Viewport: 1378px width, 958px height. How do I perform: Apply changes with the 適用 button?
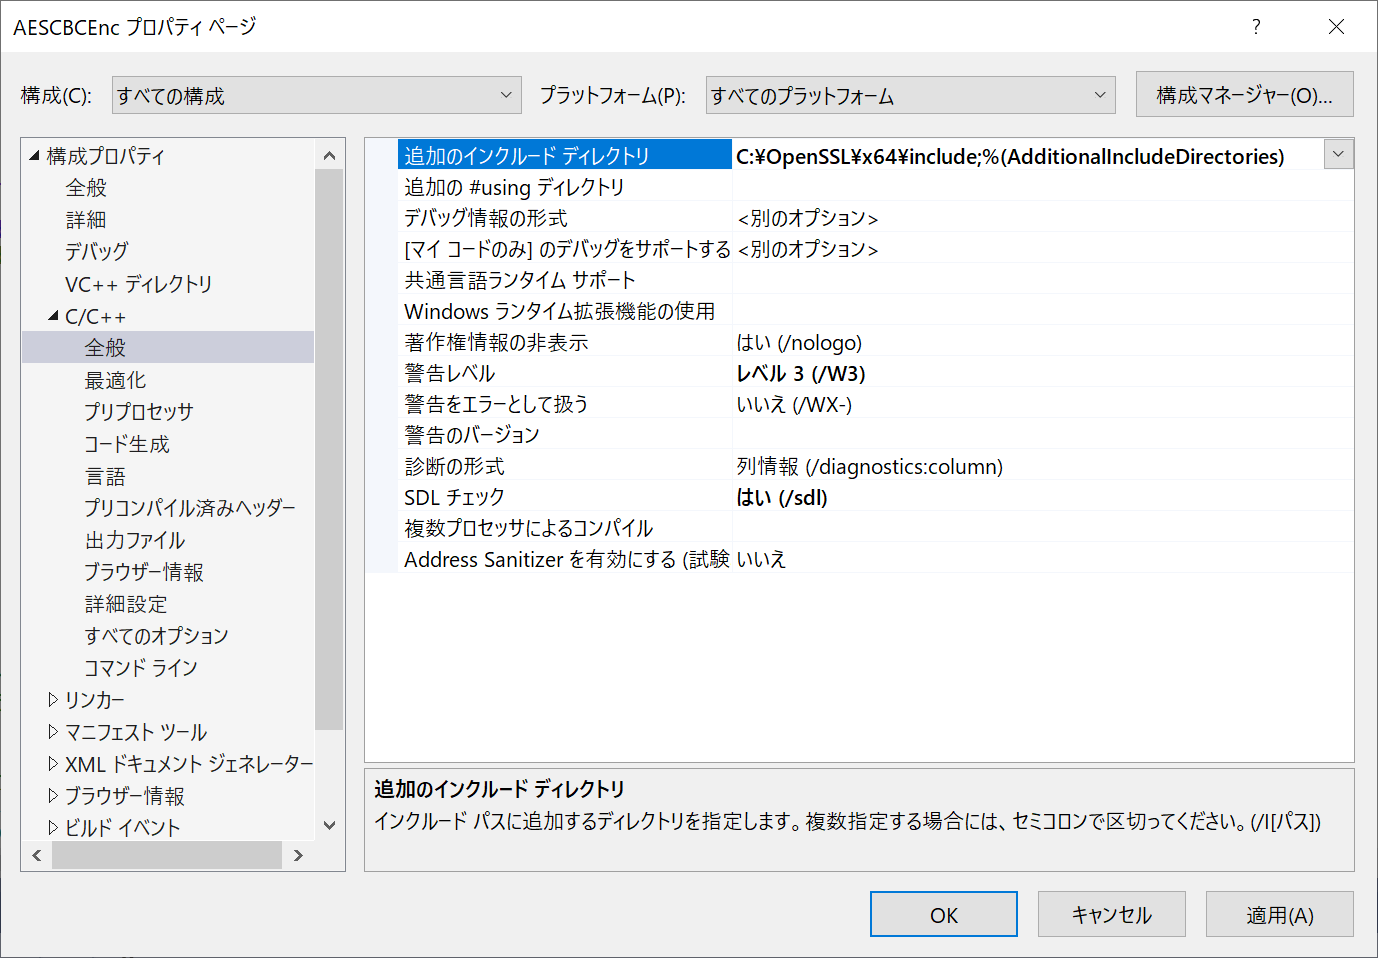(x=1279, y=913)
